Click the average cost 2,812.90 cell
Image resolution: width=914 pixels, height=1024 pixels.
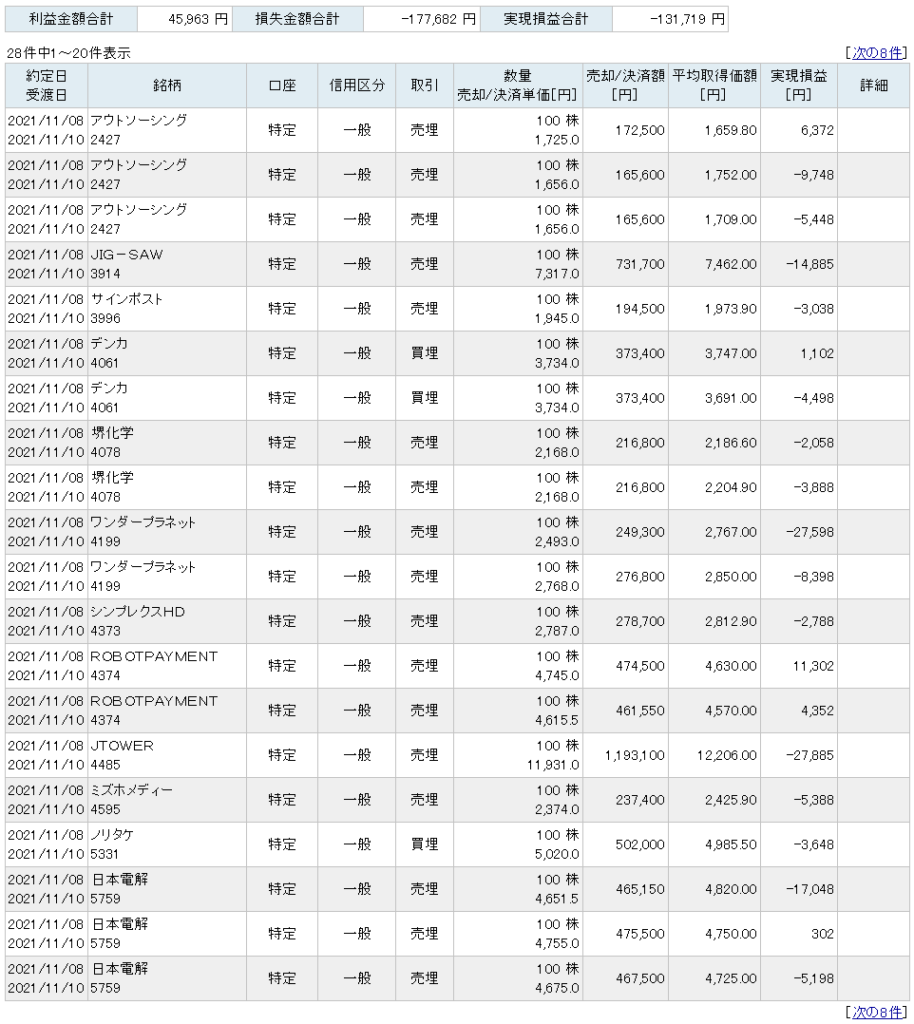point(714,621)
